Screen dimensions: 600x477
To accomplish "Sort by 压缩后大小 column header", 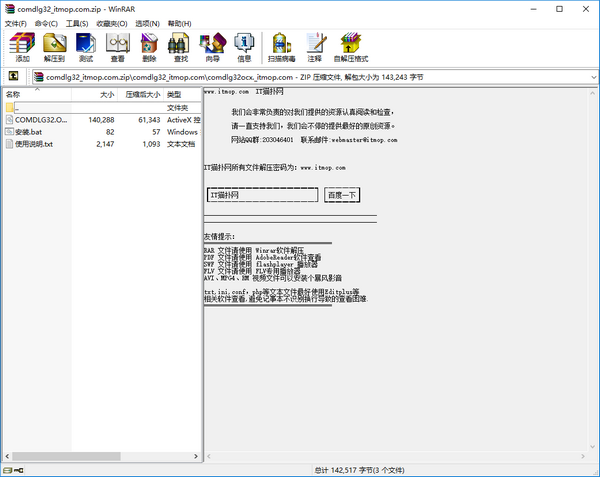I will pyautogui.click(x=140, y=94).
